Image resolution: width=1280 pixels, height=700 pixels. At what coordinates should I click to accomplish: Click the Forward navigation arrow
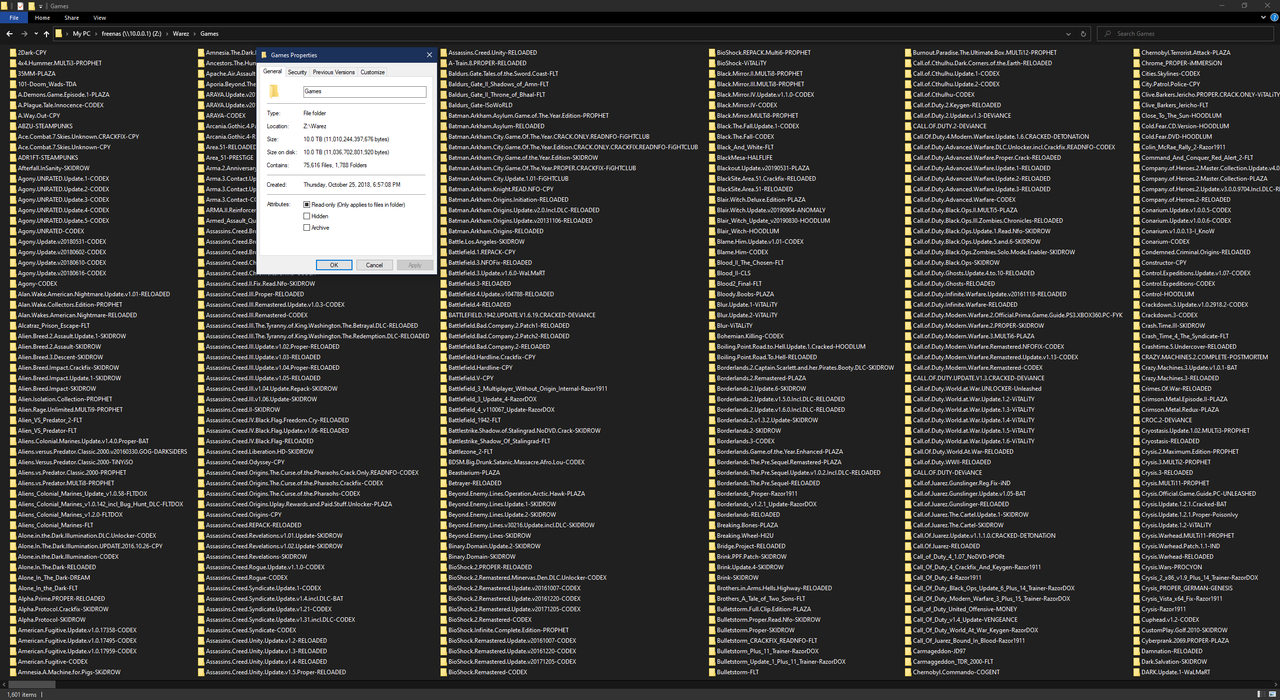[x=23, y=33]
